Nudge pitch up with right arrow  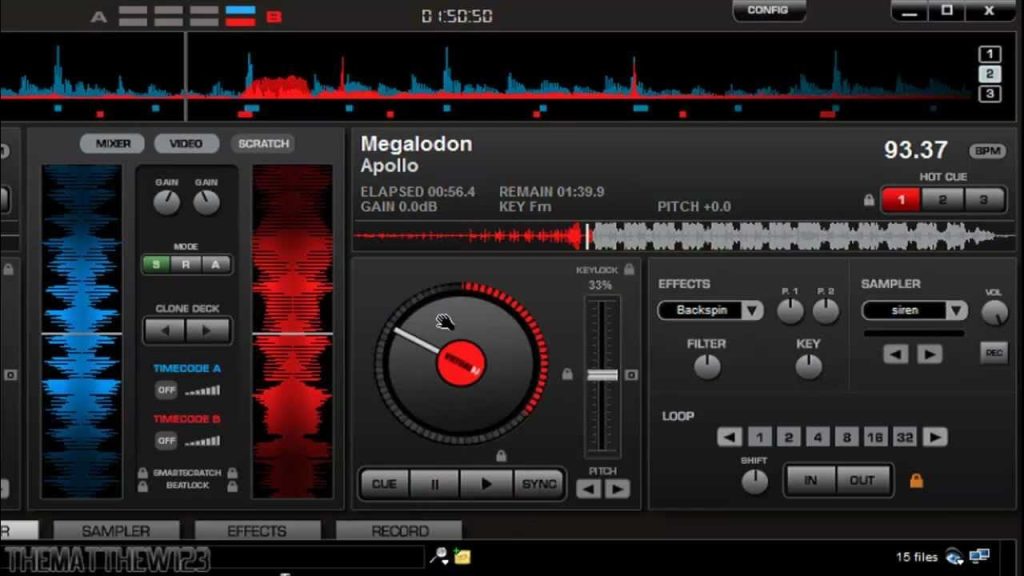coord(617,489)
